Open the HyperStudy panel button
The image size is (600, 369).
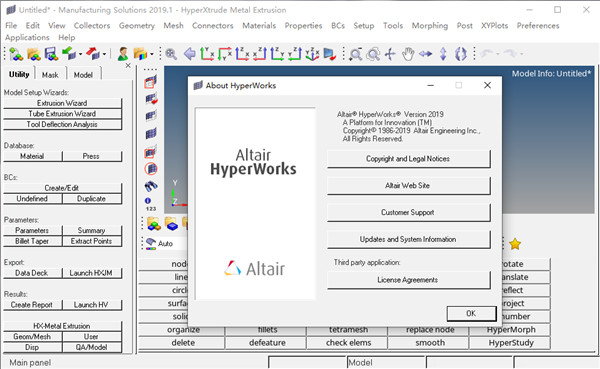(511, 343)
